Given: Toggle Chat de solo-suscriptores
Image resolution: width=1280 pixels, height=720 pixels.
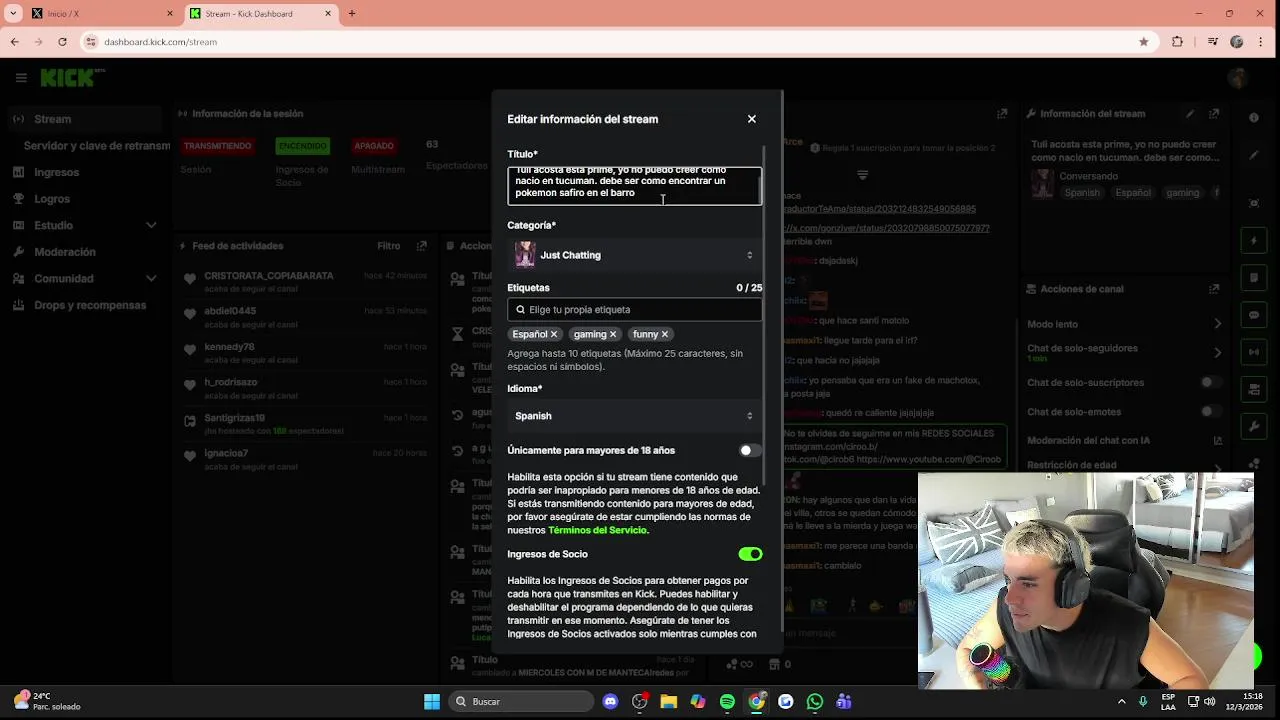Looking at the screenshot, I should point(1211,383).
